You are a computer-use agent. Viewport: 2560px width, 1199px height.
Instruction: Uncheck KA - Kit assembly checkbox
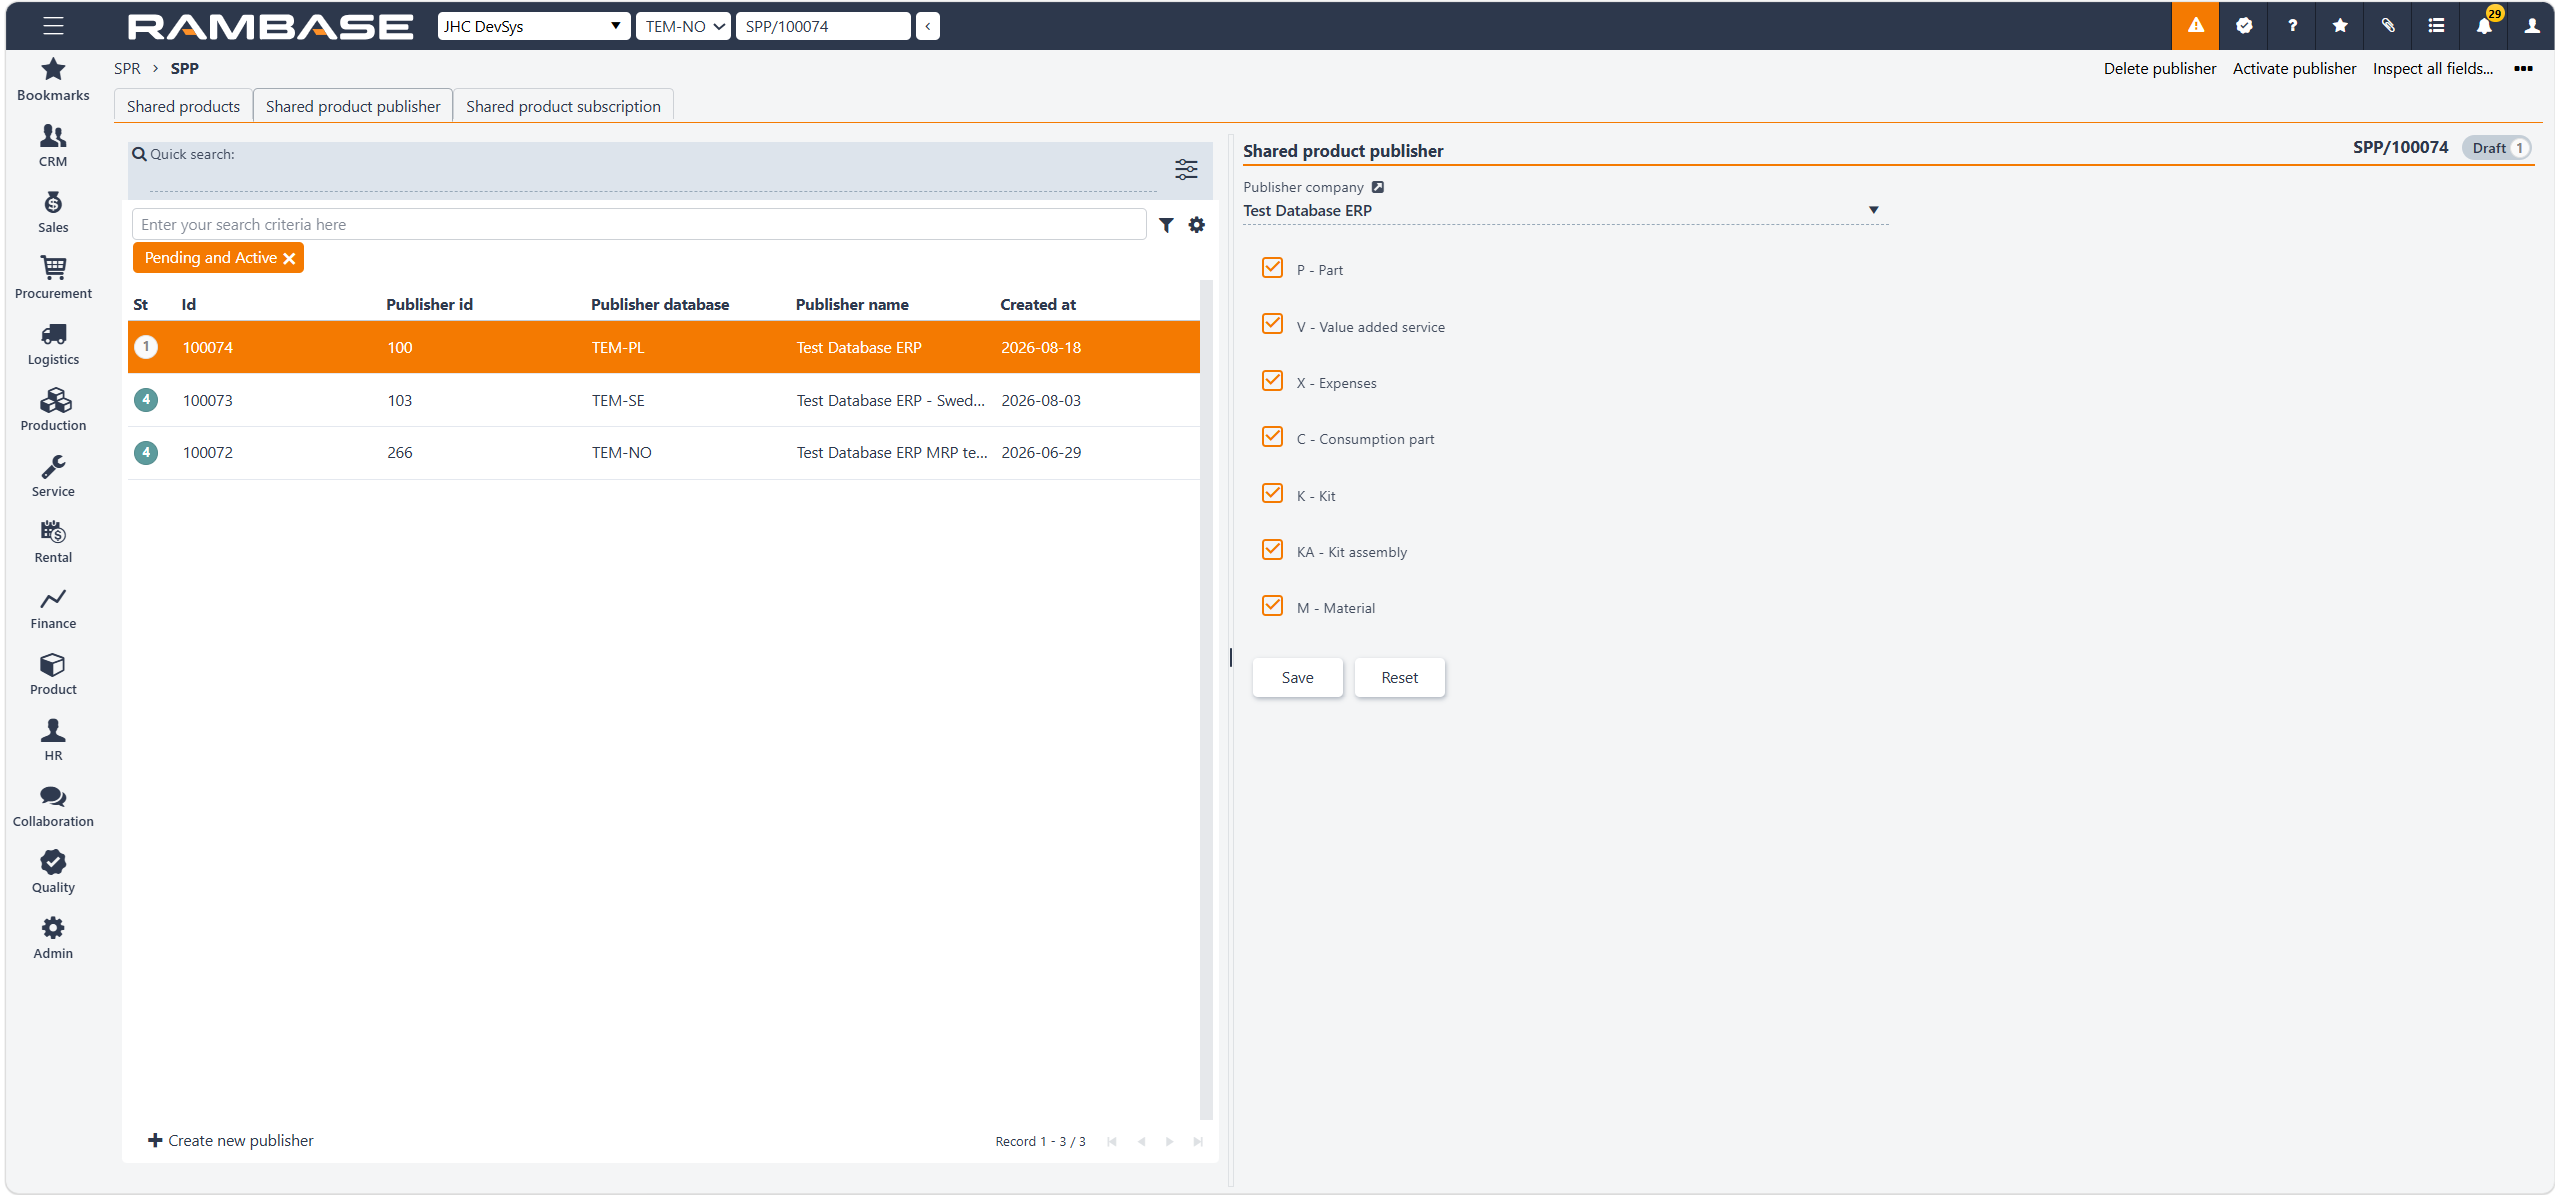[x=1272, y=550]
